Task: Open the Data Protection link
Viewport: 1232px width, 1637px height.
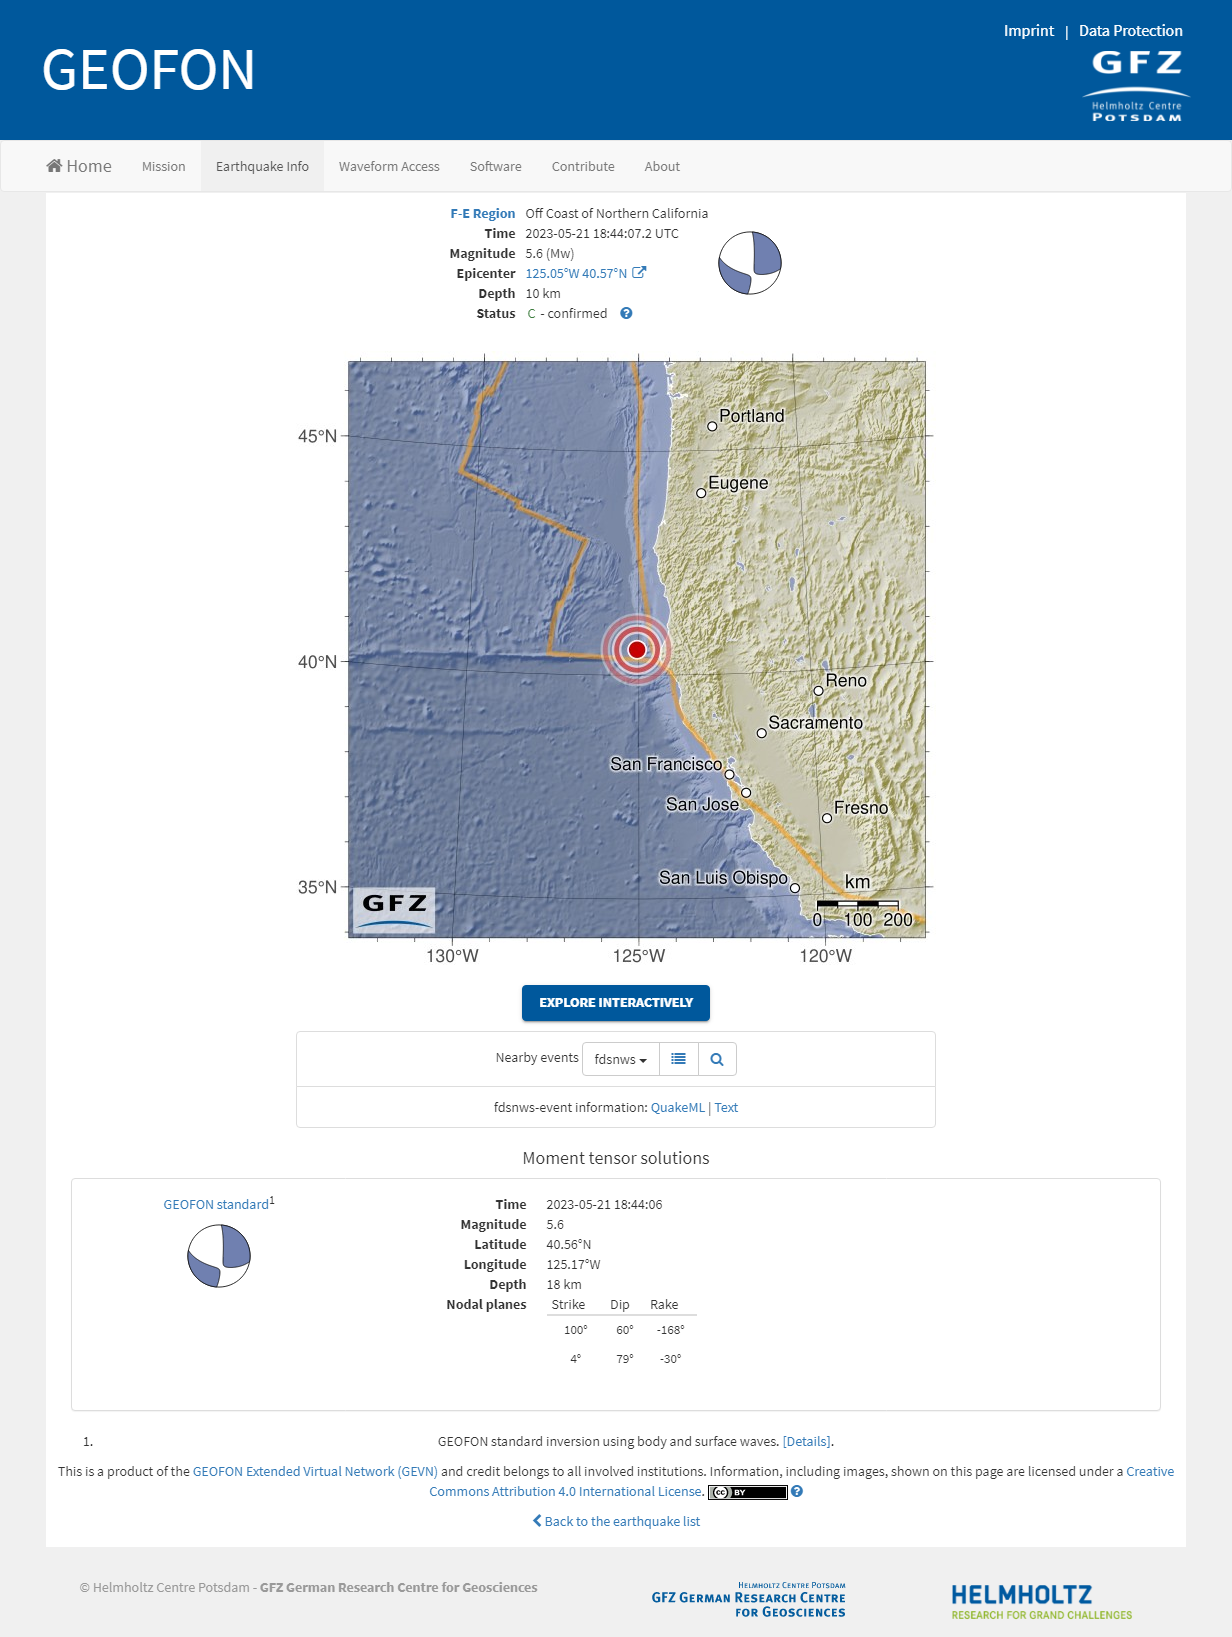Action: pos(1130,31)
